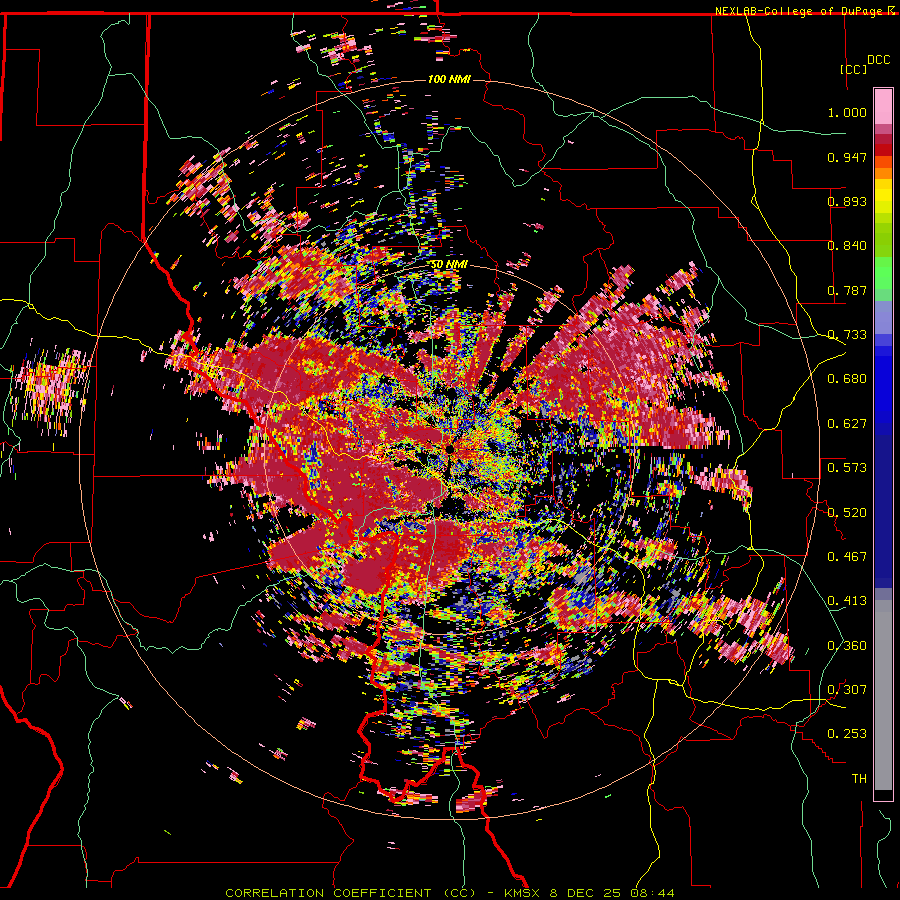The height and width of the screenshot is (900, 900).
Task: Click the 0.627 legend value
Action: tap(847, 424)
